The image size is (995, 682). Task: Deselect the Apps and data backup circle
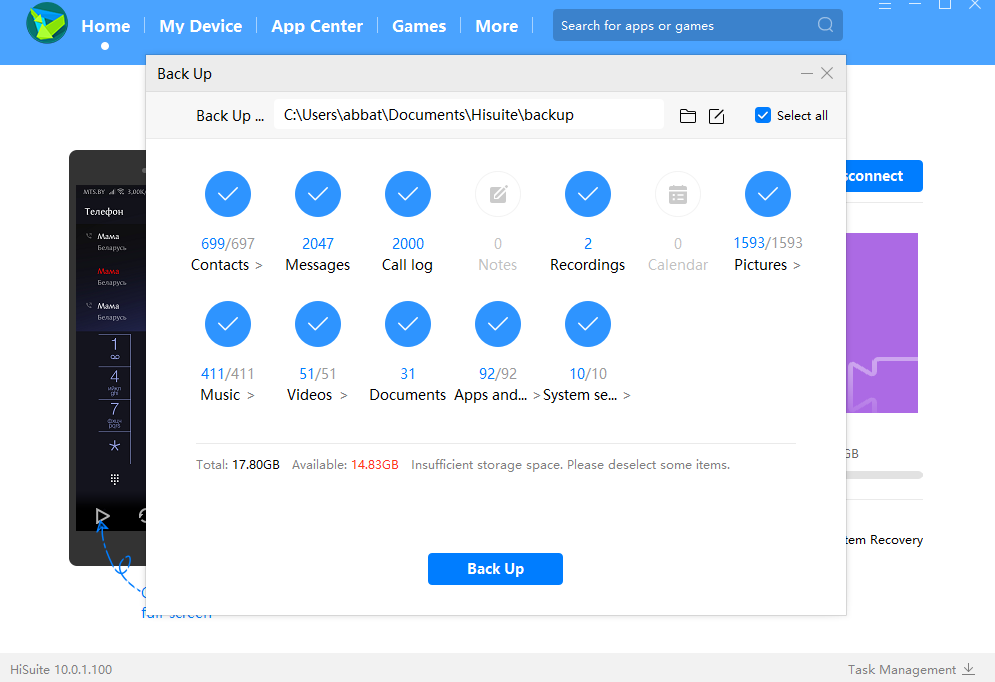click(x=498, y=324)
